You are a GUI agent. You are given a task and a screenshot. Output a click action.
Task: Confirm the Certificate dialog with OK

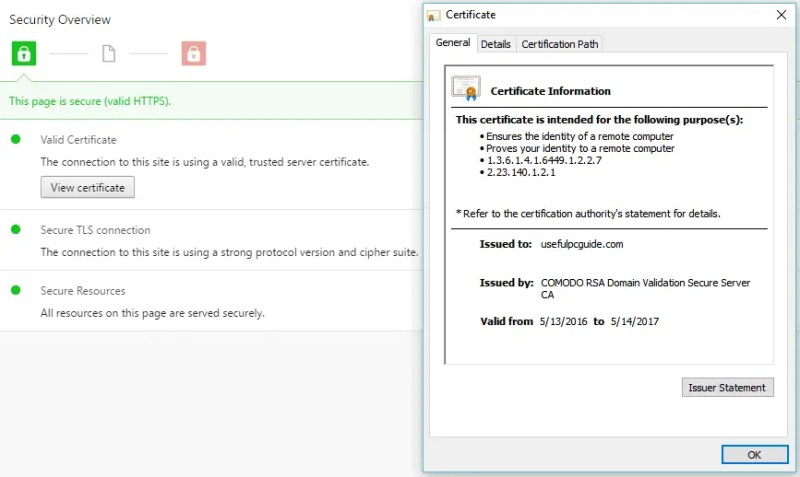(755, 455)
